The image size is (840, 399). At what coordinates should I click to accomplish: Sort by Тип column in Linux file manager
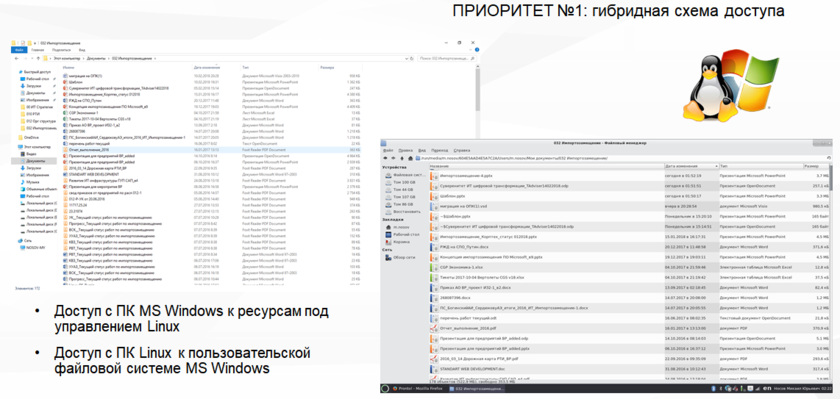pyautogui.click(x=761, y=167)
